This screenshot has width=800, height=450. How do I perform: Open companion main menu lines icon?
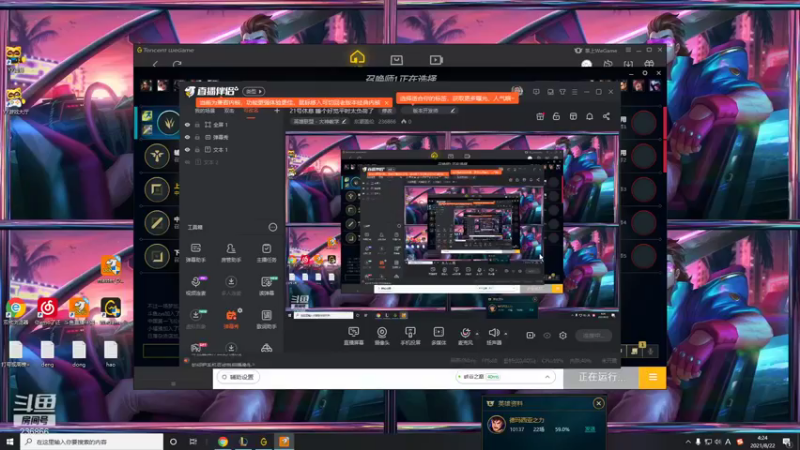point(574,92)
